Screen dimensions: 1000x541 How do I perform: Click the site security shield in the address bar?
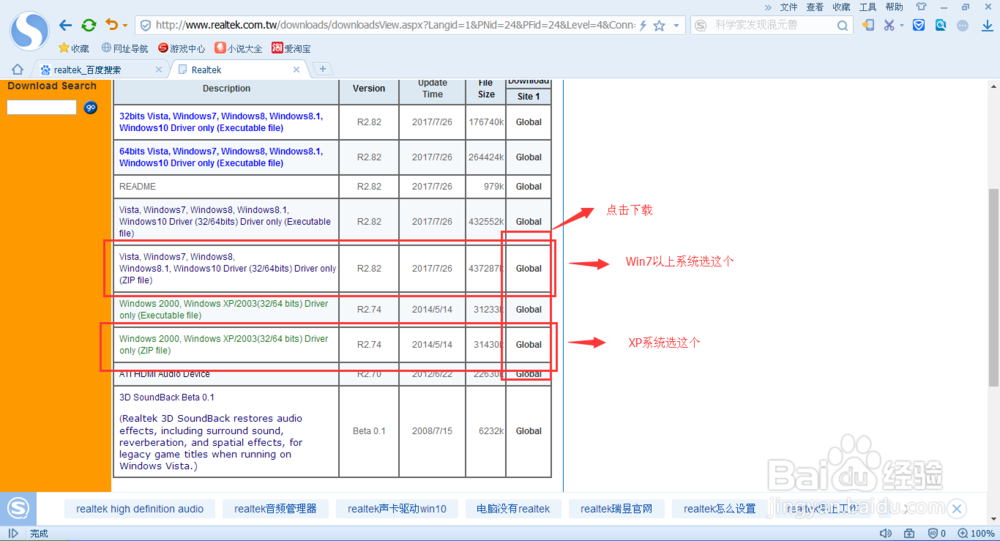[x=145, y=26]
